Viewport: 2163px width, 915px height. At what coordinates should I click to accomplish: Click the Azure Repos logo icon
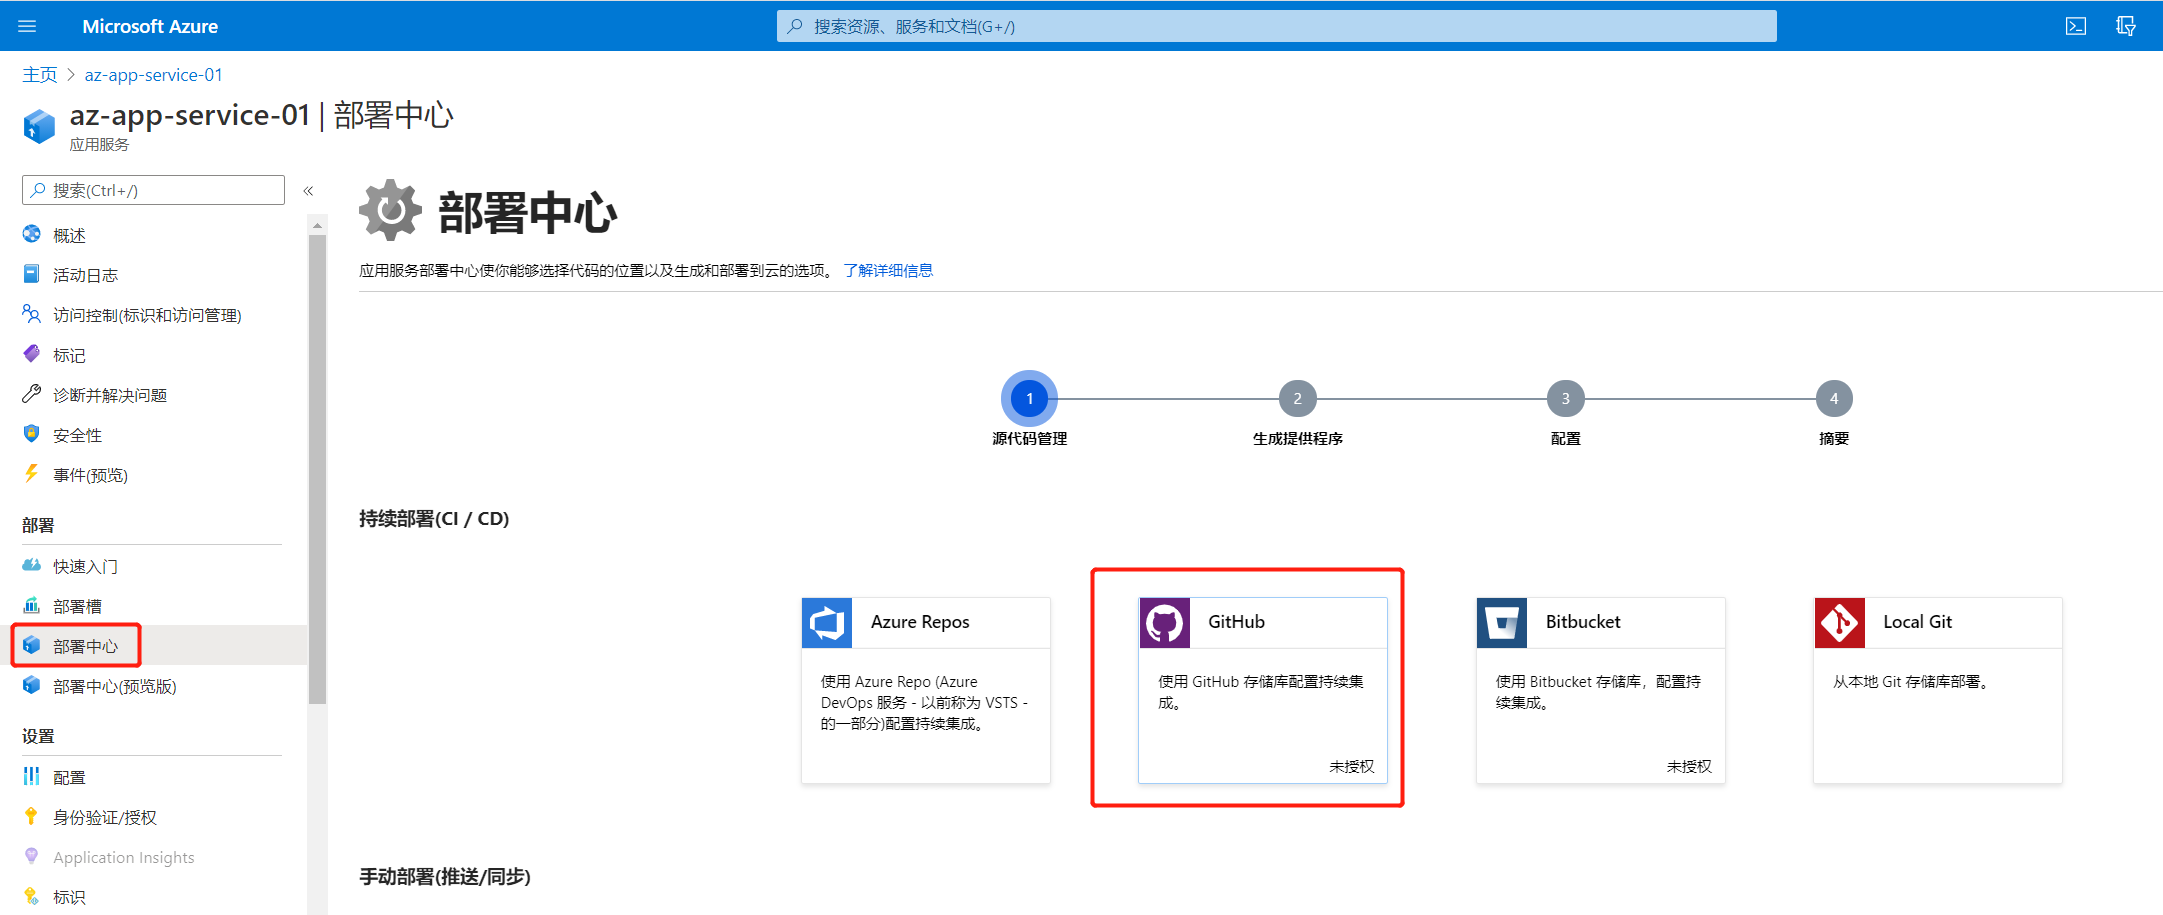[827, 623]
